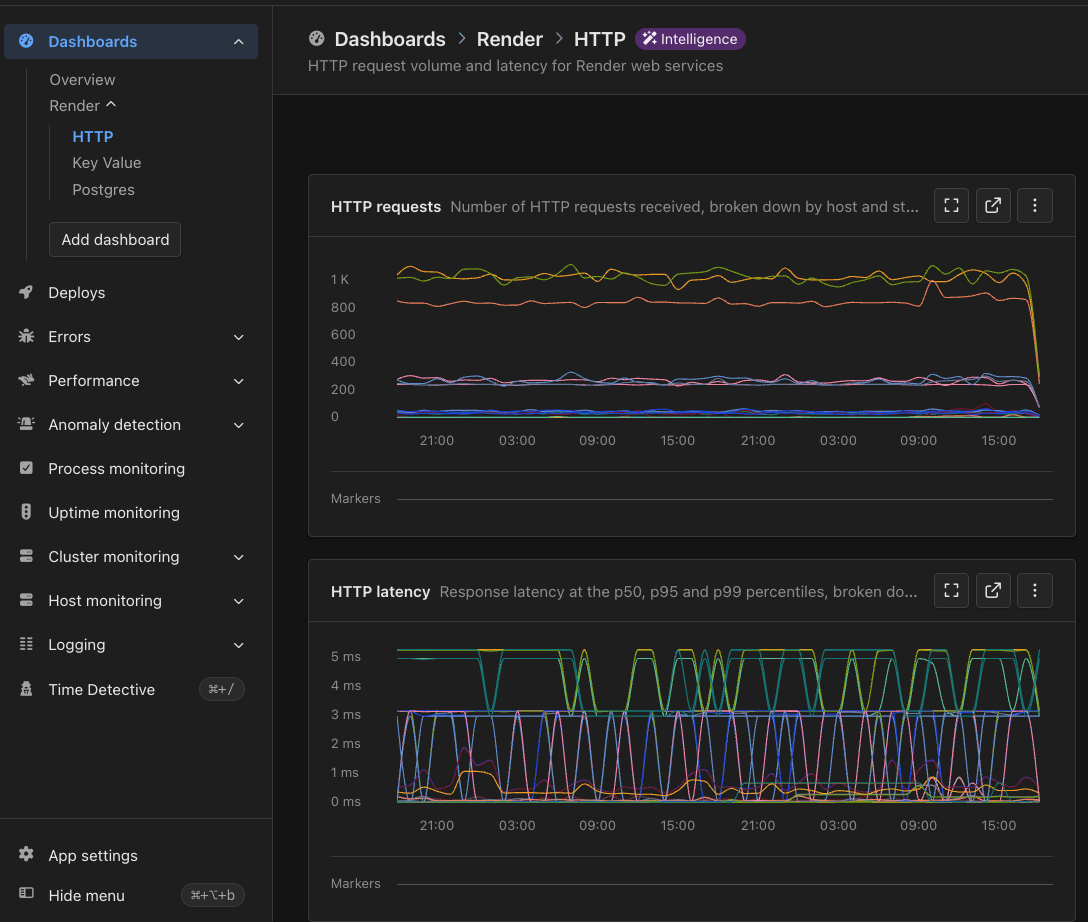Click the HTTP latency chart title
1088x922 pixels.
[380, 592]
